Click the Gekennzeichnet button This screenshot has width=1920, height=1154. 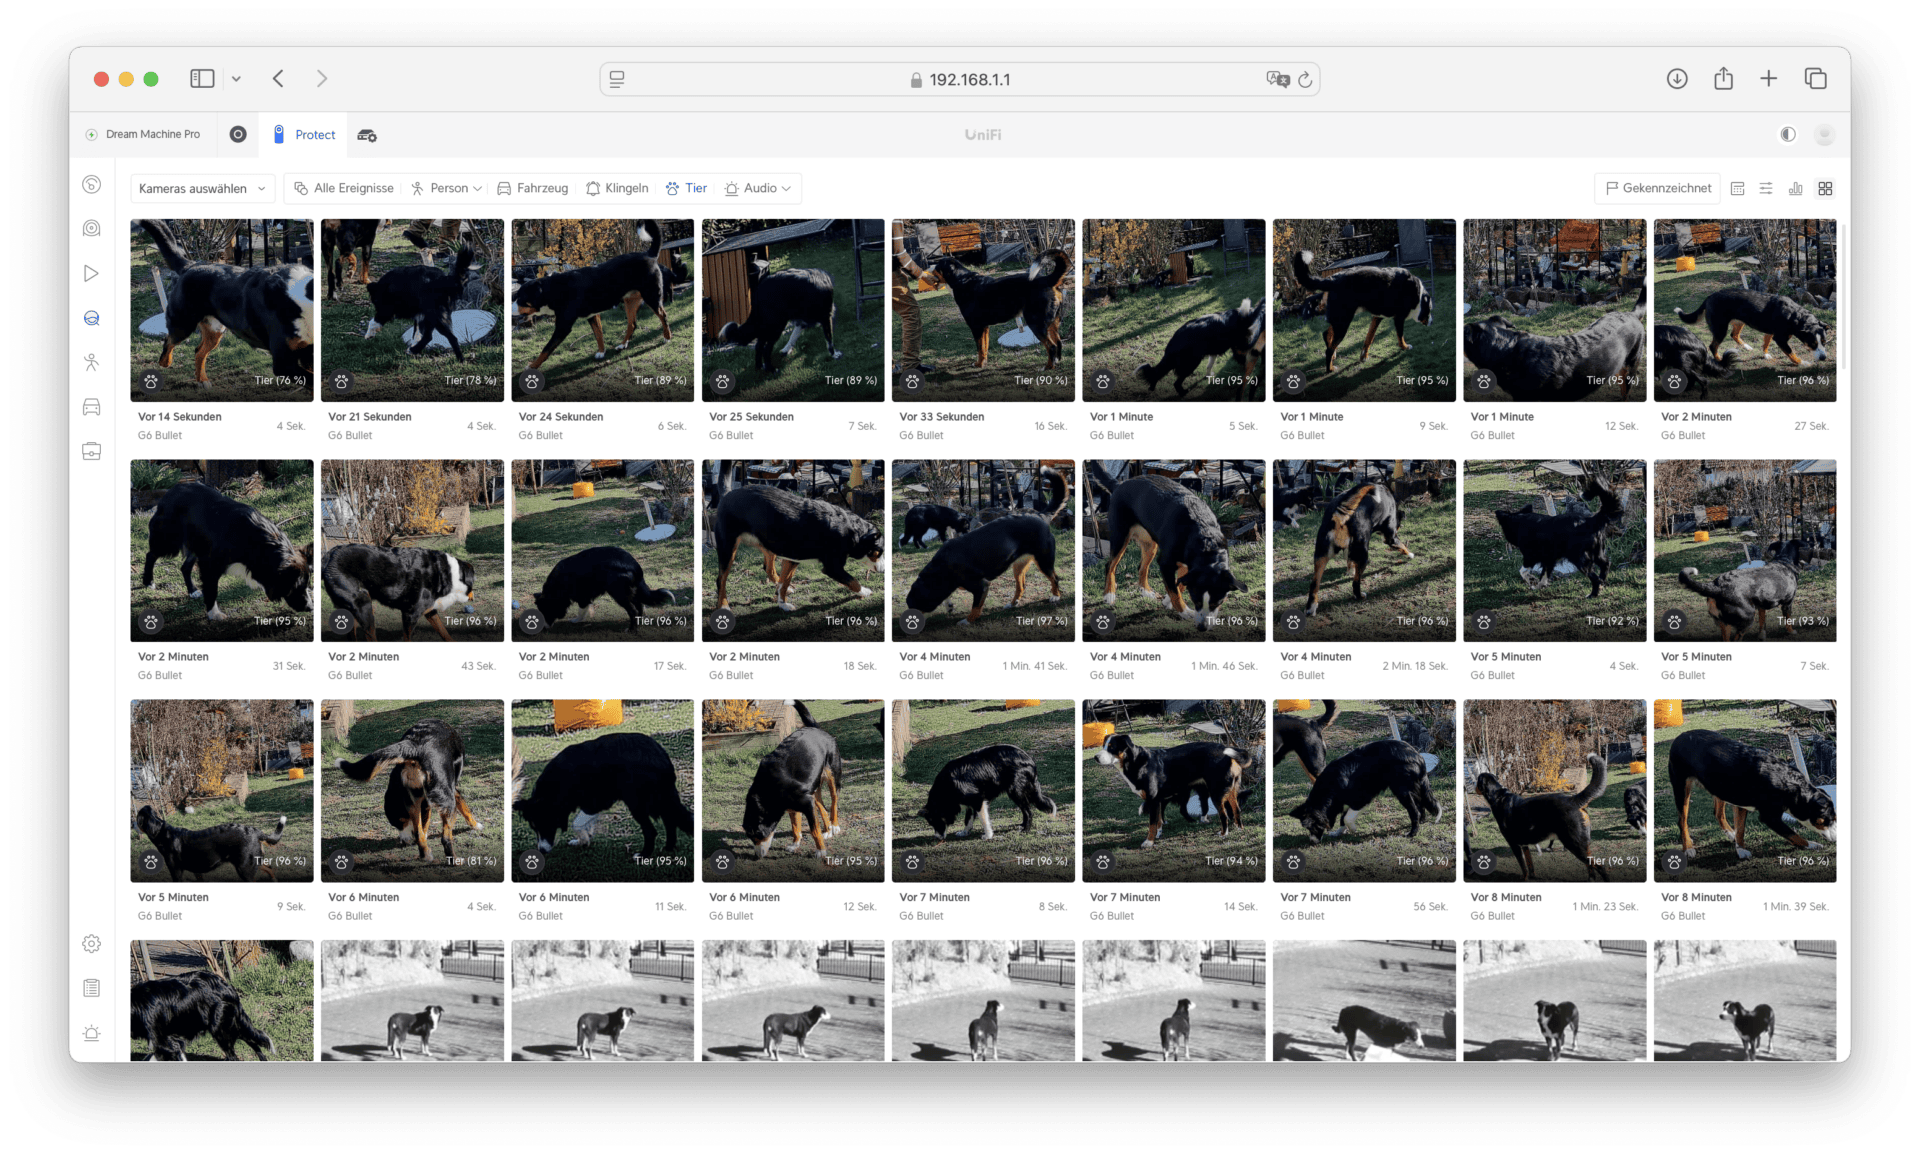click(1658, 188)
